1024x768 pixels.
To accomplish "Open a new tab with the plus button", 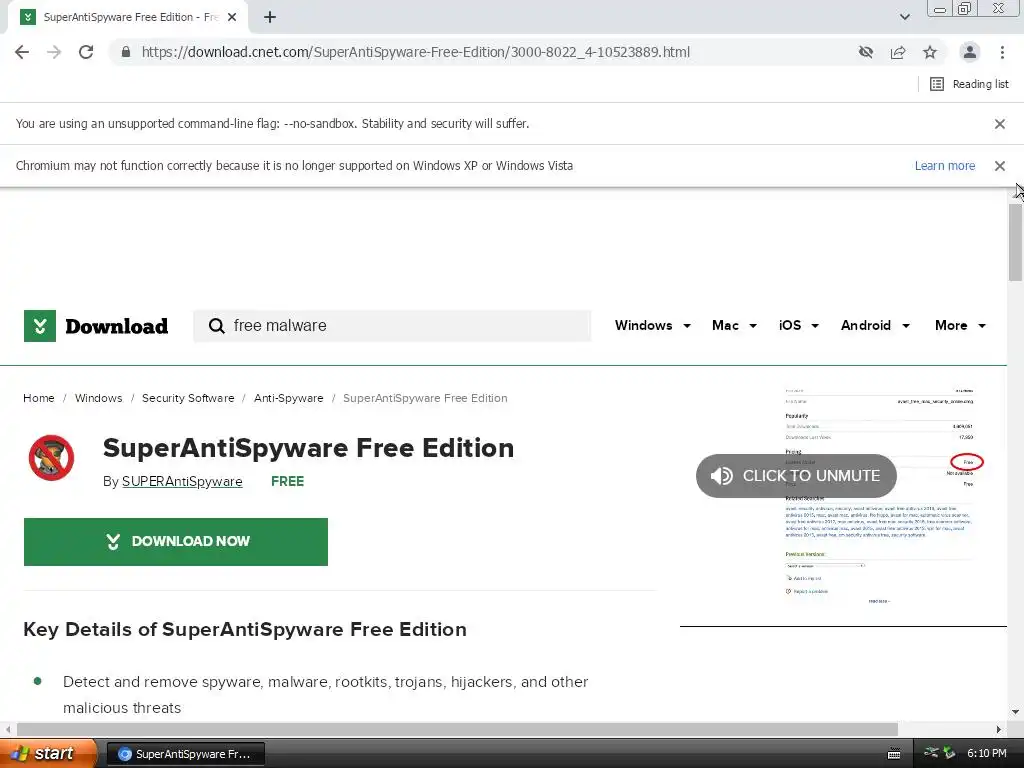I will (x=270, y=18).
